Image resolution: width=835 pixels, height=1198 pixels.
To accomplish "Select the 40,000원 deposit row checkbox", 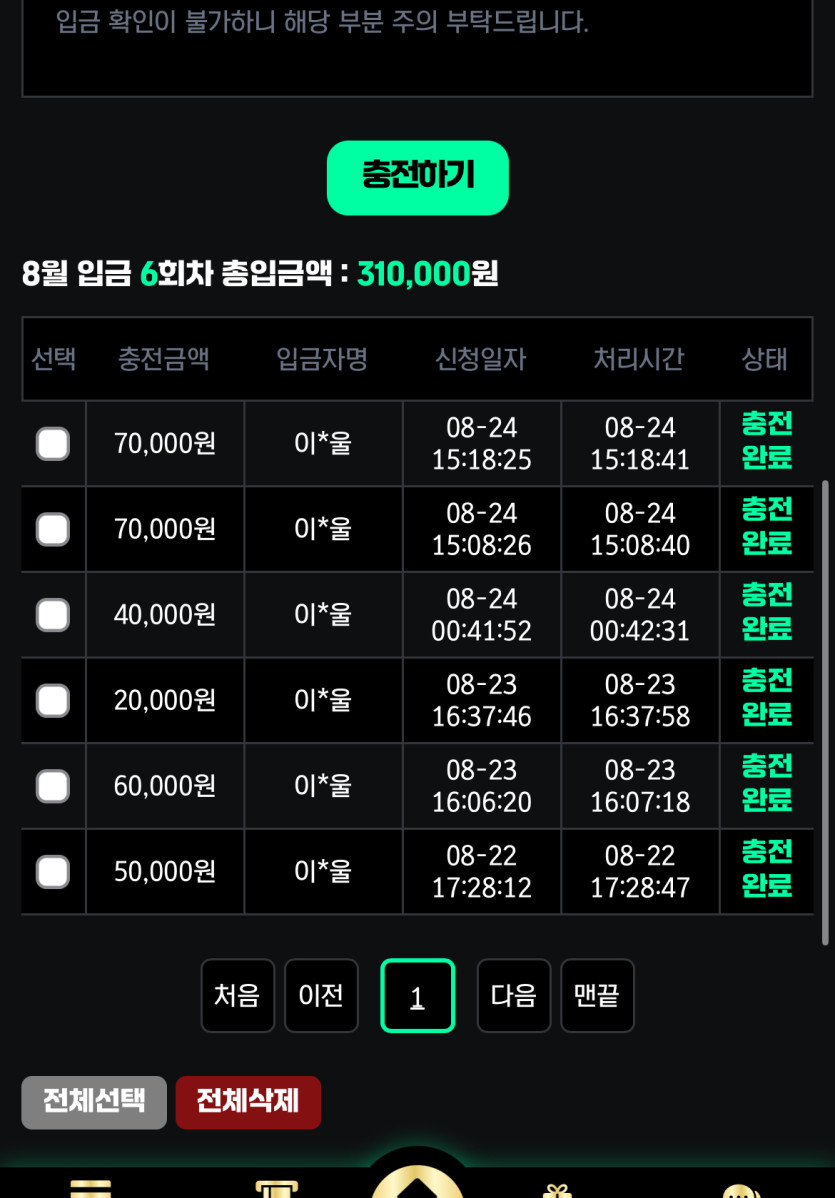I will 53,615.
